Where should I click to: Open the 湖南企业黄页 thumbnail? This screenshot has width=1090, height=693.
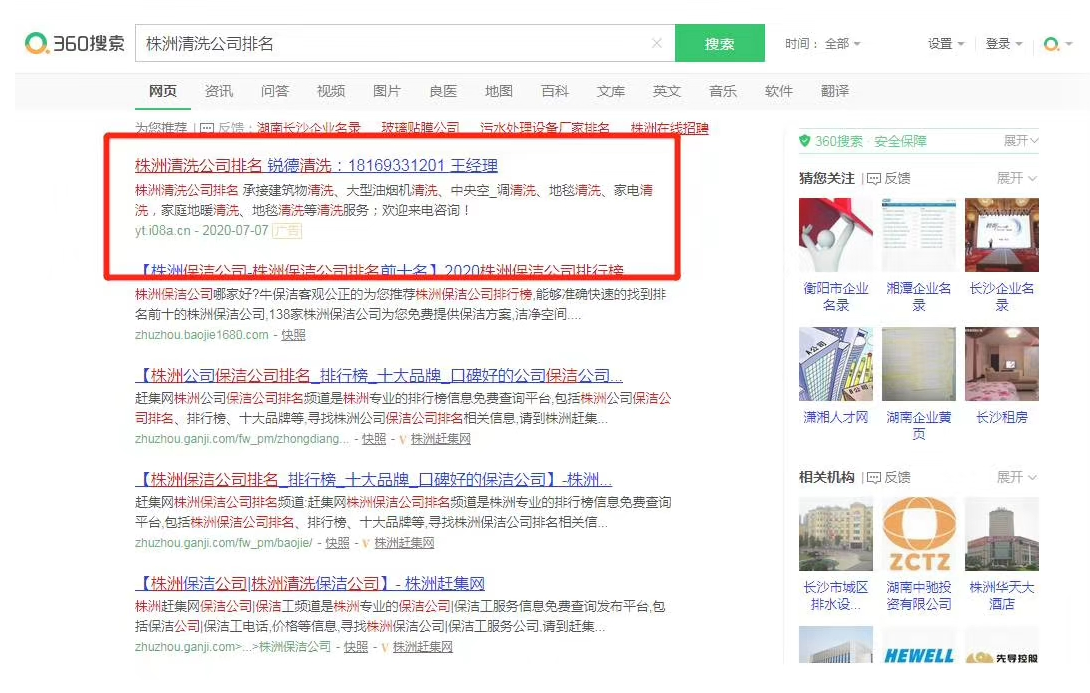point(919,364)
